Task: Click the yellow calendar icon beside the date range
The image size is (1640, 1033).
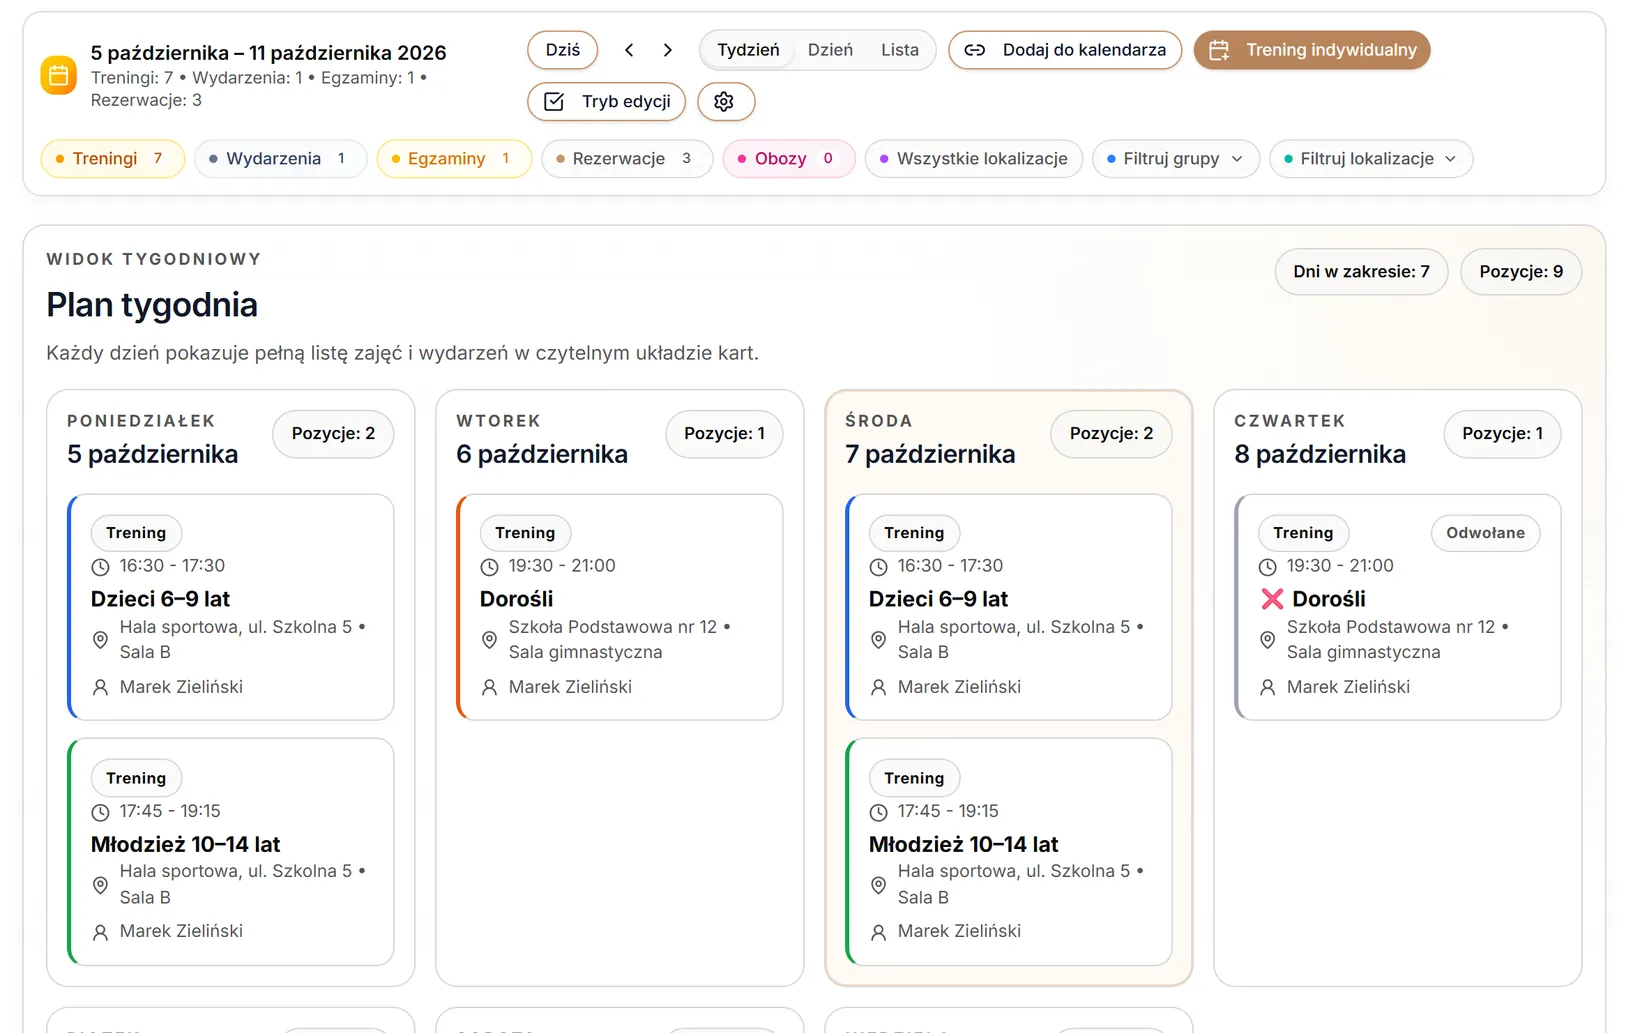Action: [58, 75]
